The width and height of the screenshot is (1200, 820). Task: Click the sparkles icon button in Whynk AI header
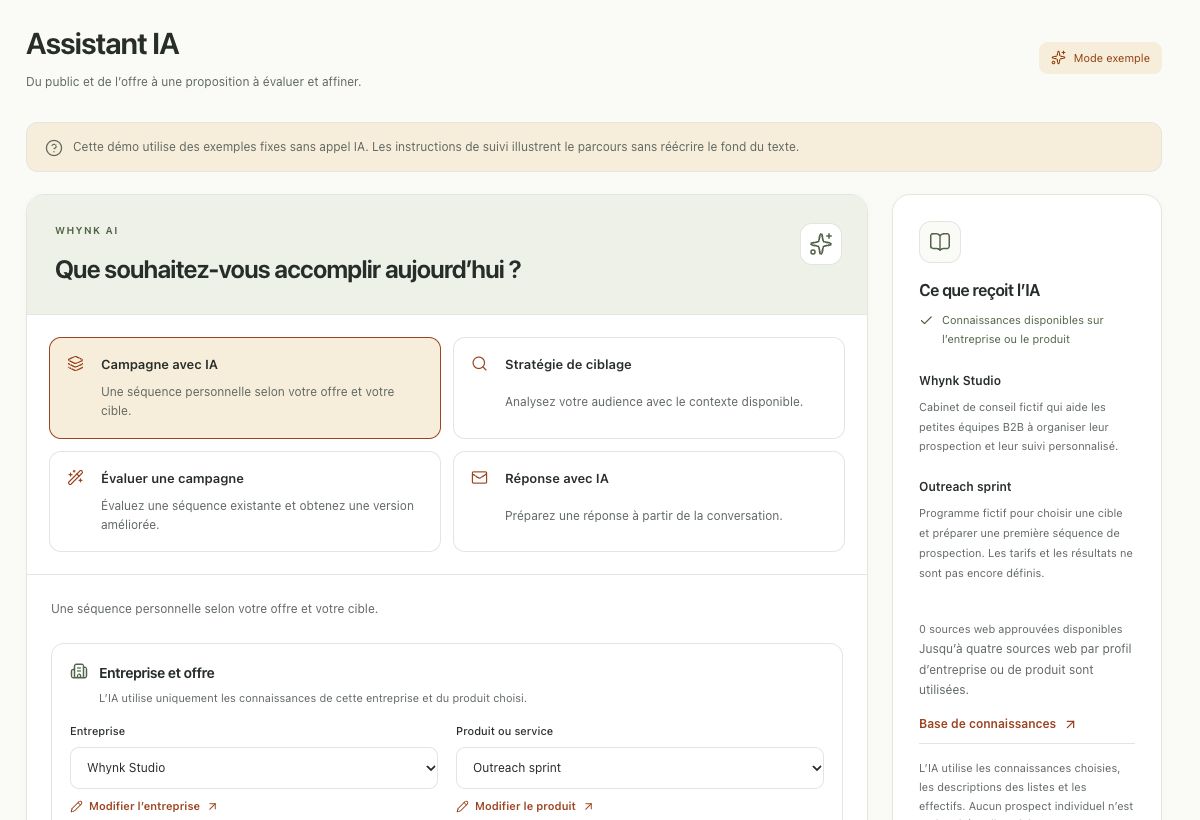(821, 244)
